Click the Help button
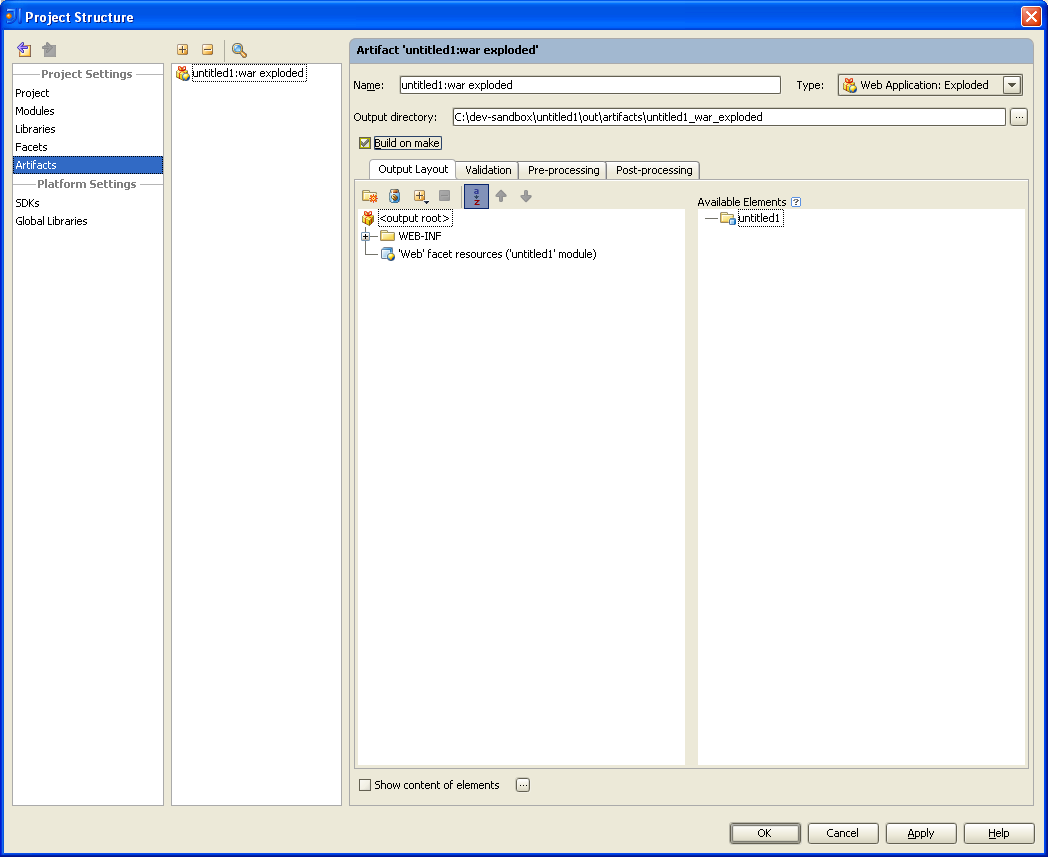The image size is (1048, 857). pyautogui.click(x=999, y=833)
